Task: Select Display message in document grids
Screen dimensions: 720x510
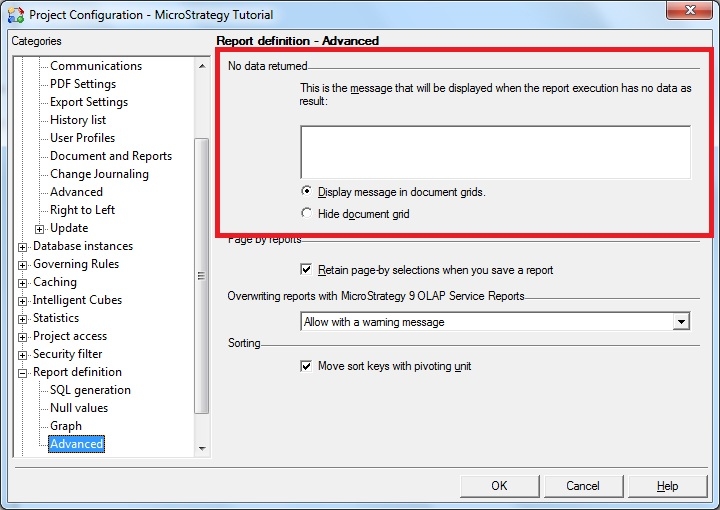Action: click(306, 191)
